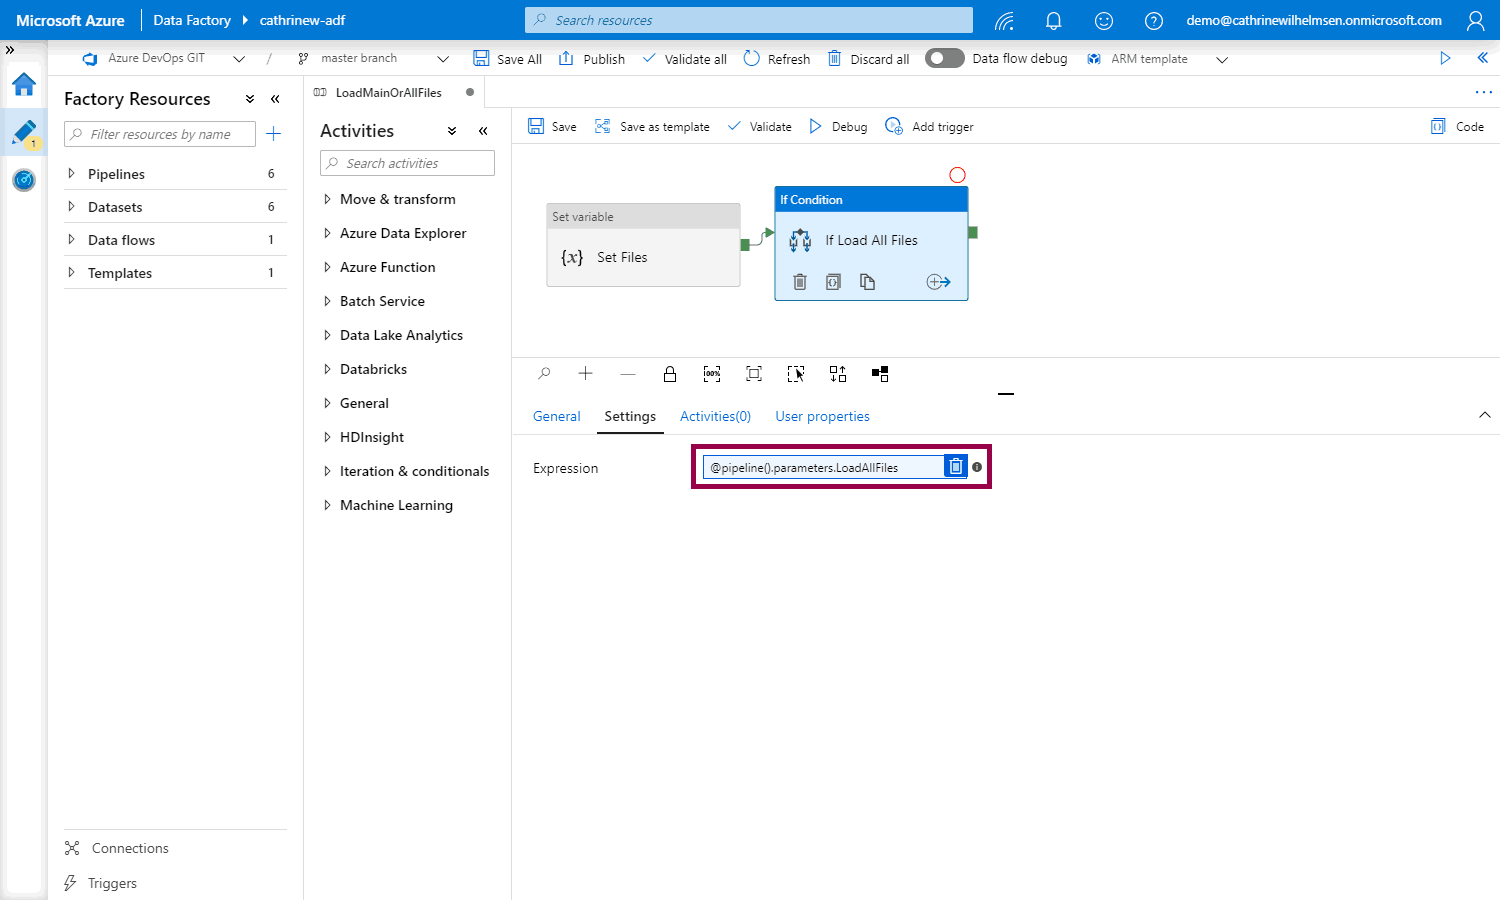Toggle Data flow debug switch
The height and width of the screenshot is (900, 1500).
click(x=944, y=58)
